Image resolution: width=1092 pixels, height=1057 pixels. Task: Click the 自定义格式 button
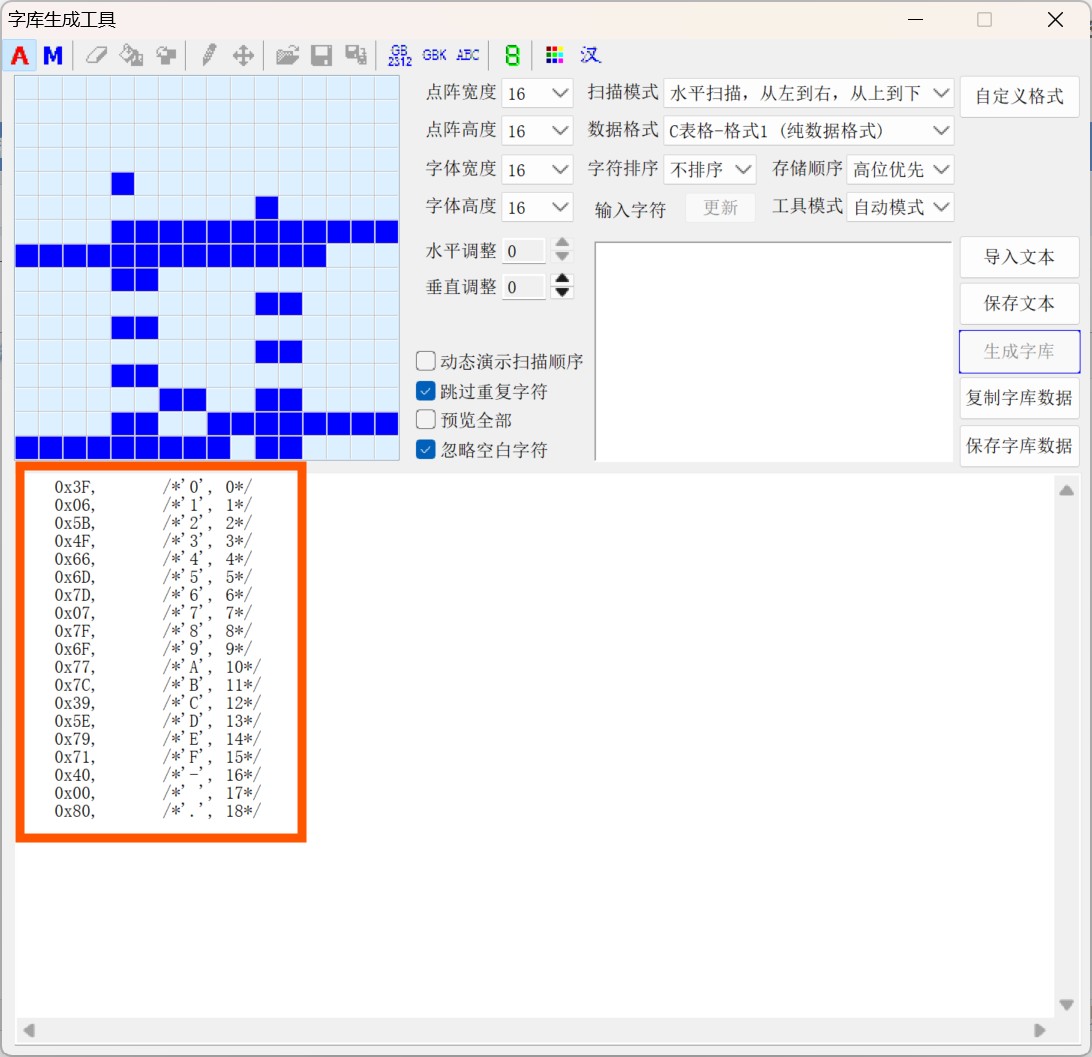tap(1019, 96)
